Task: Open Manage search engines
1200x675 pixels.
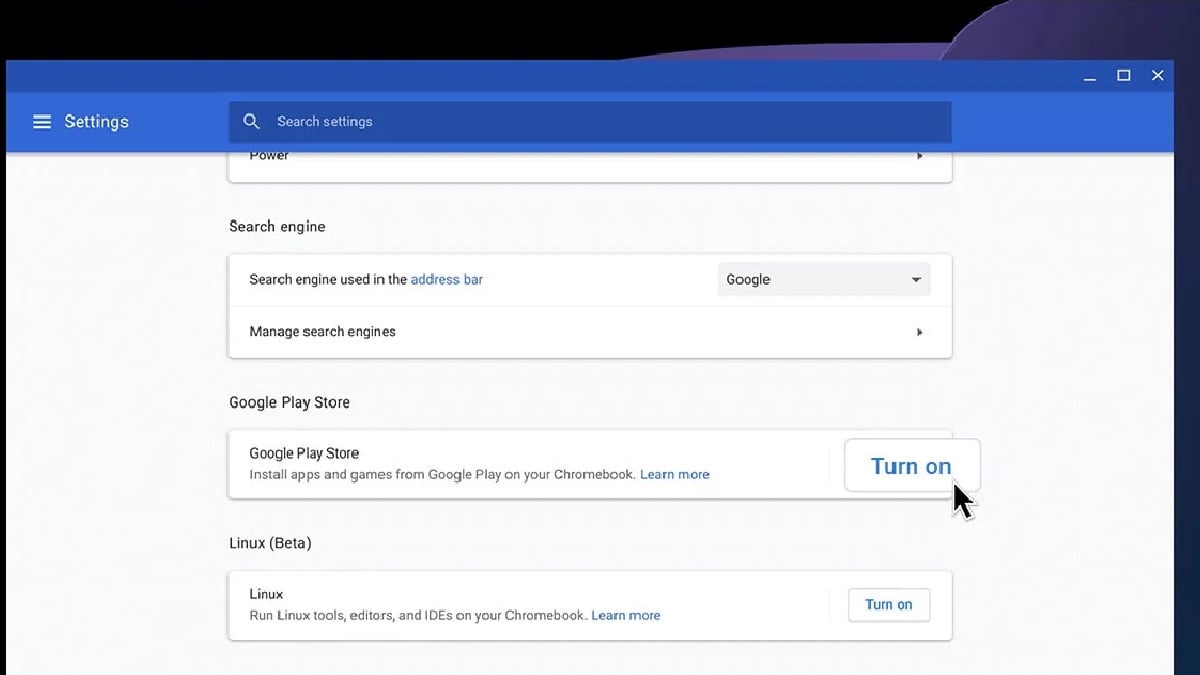Action: (x=590, y=332)
